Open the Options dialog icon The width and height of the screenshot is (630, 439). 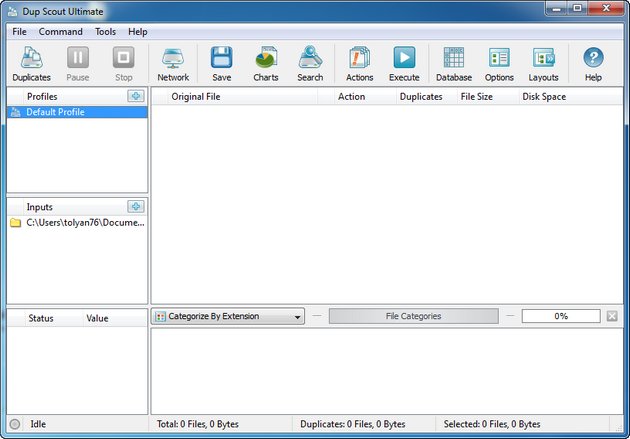tap(499, 63)
